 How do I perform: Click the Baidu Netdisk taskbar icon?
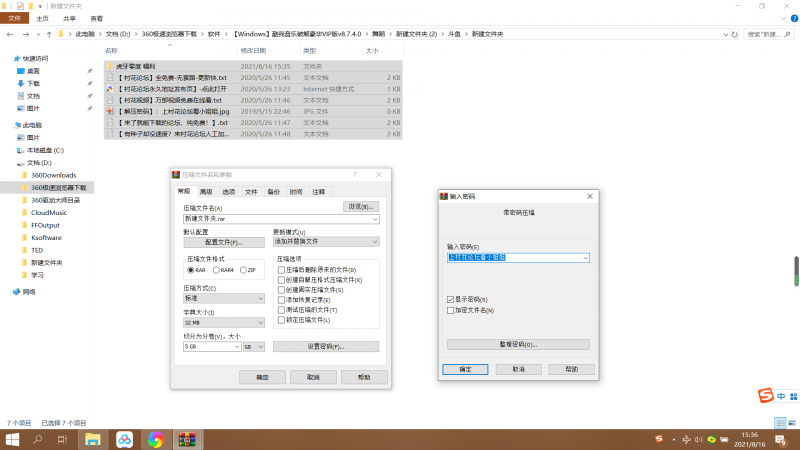pyautogui.click(x=124, y=439)
